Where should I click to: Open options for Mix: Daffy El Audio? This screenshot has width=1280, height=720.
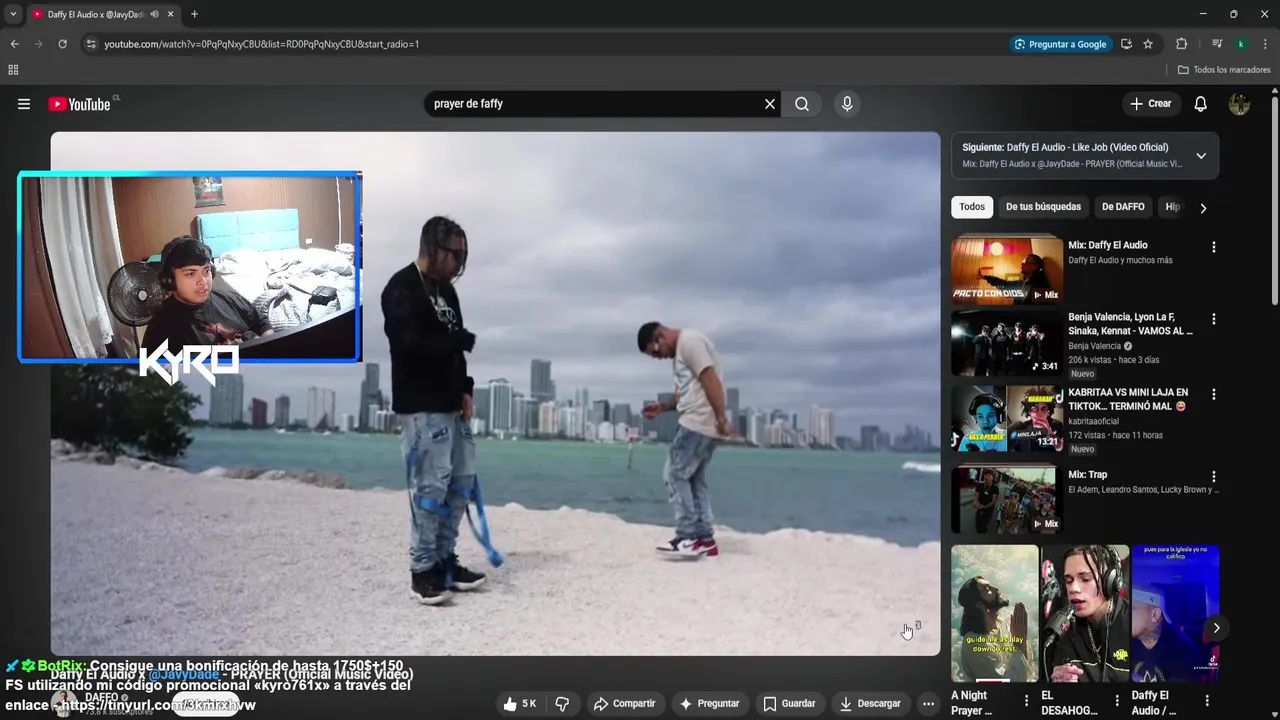(1214, 247)
